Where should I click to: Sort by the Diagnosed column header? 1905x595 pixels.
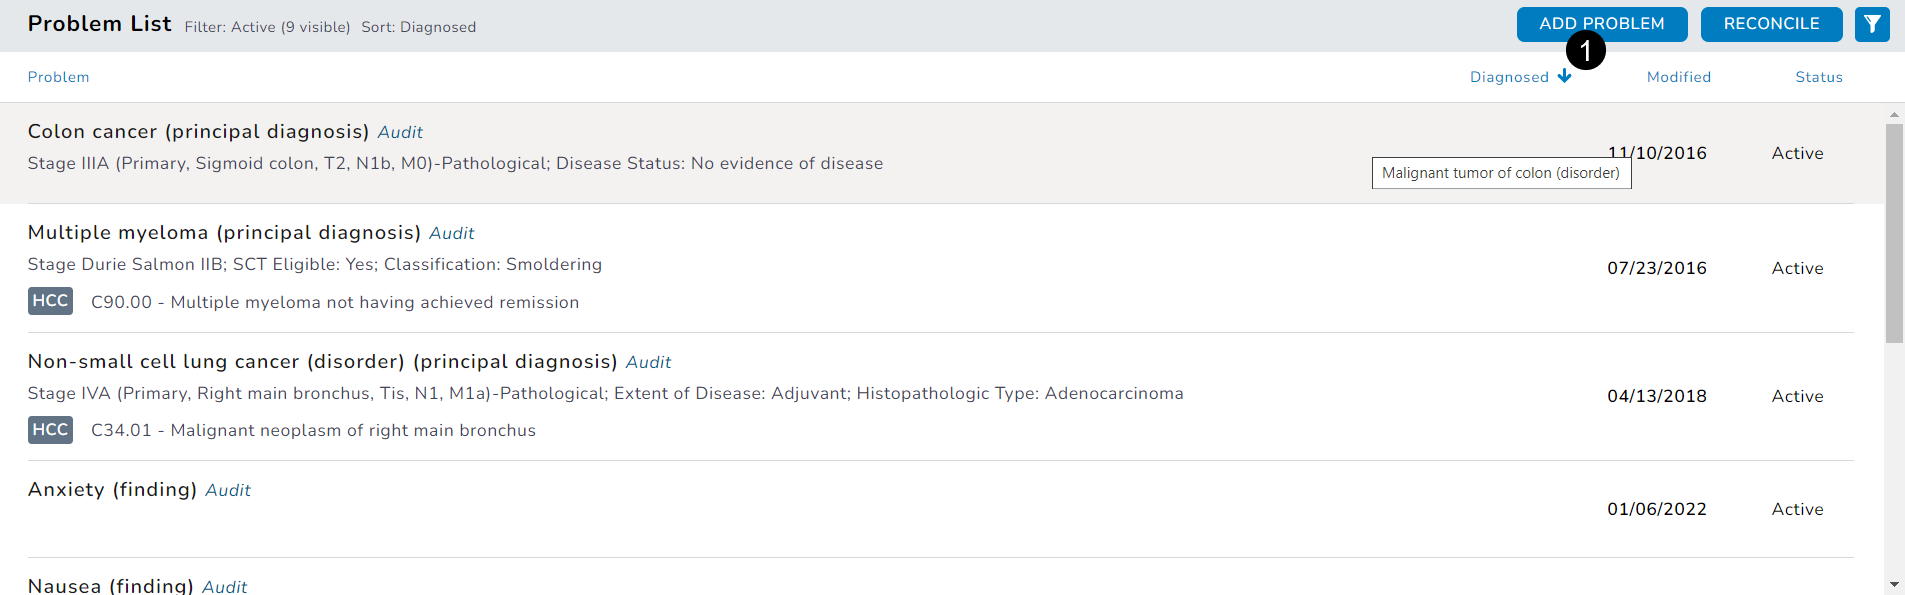[1509, 77]
